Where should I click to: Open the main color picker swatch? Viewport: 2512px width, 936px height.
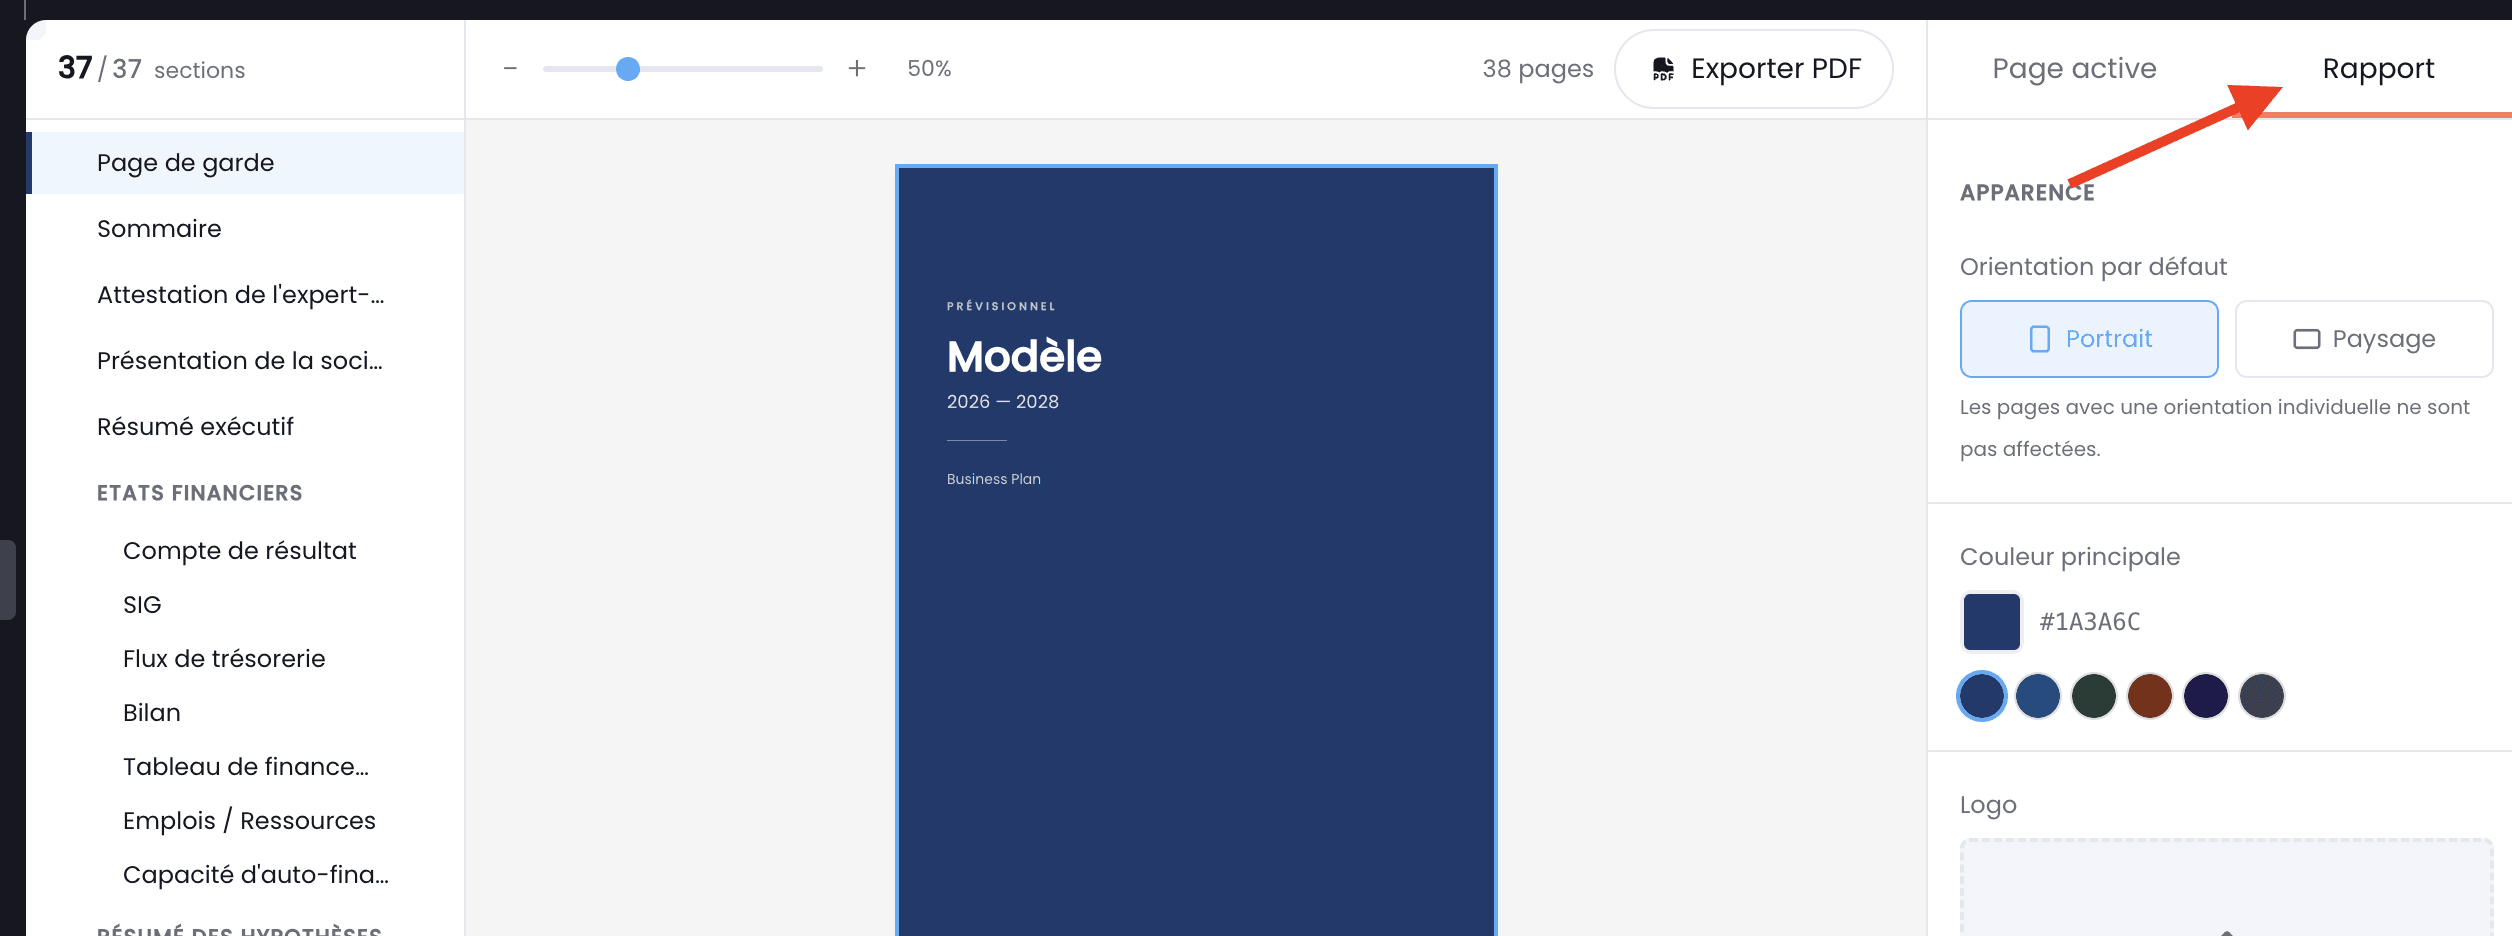(1992, 622)
